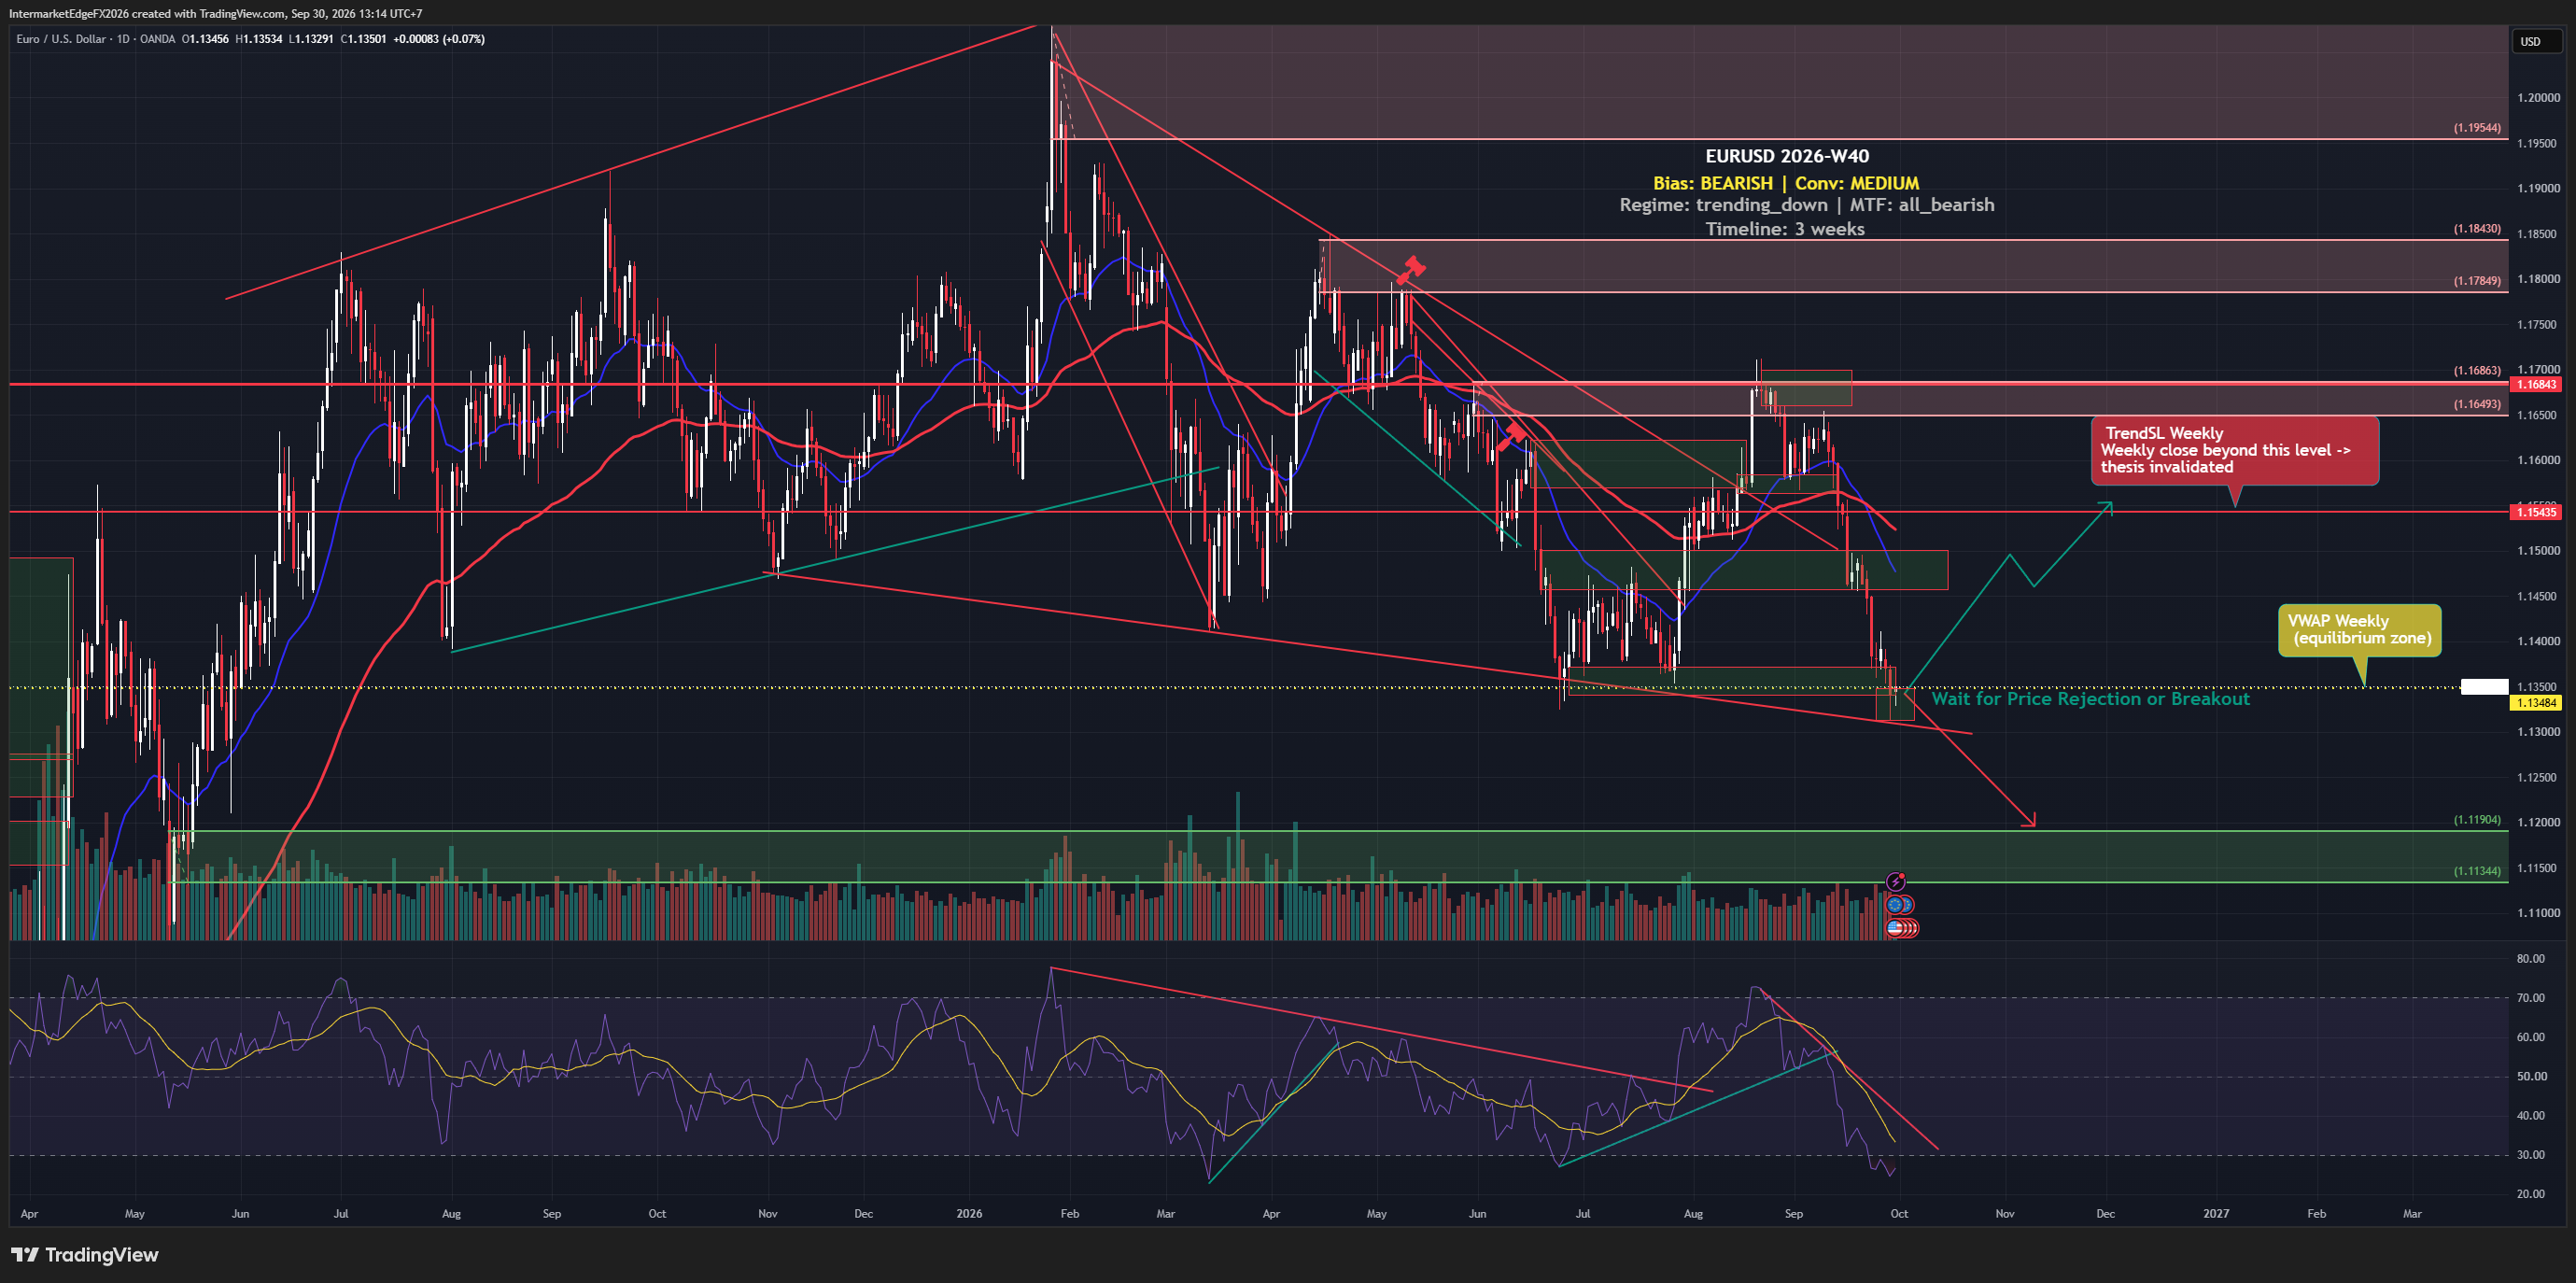Click the (1.11344) green level label
Screen dimensions: 2576x1283
tap(2477, 871)
